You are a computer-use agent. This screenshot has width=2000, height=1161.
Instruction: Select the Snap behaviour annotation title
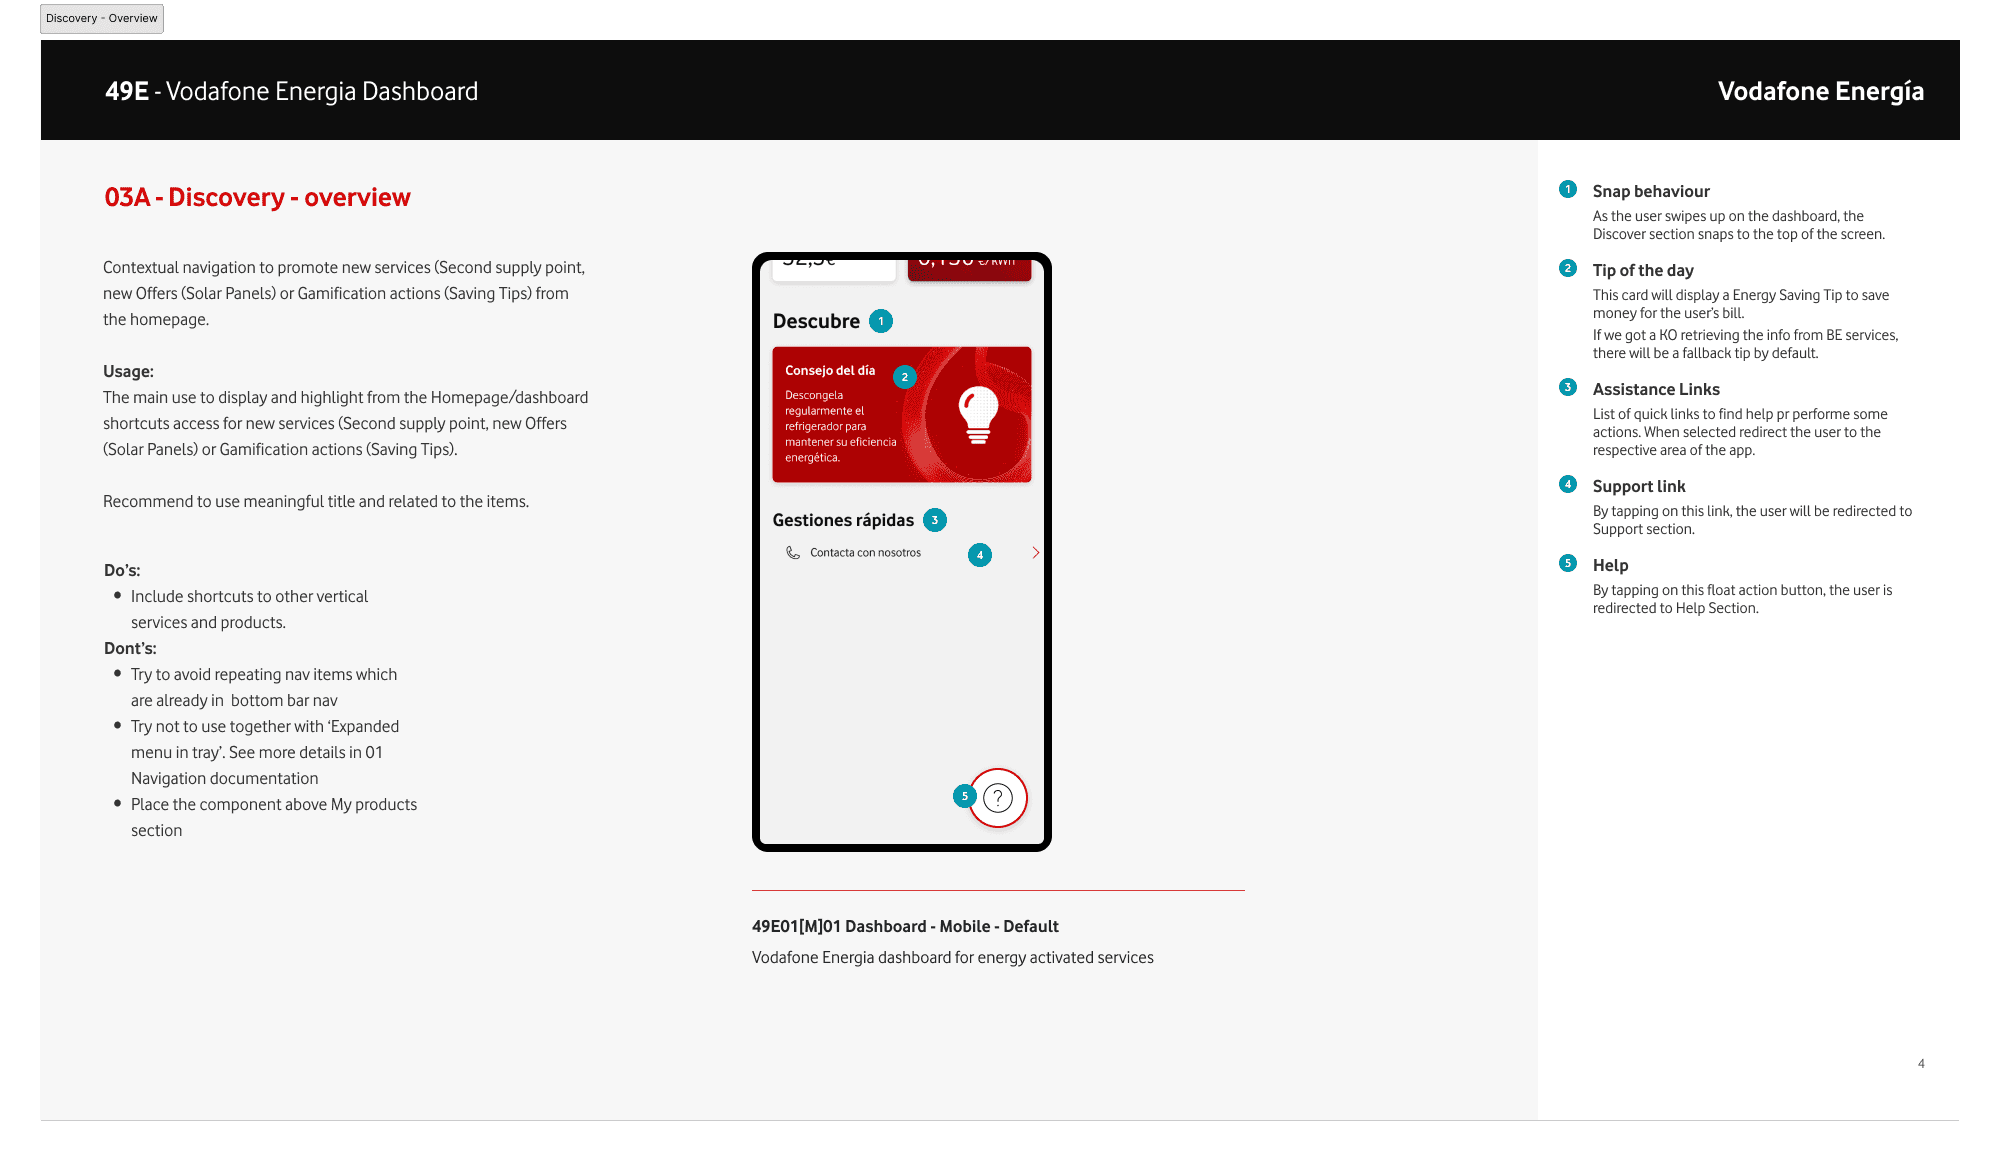click(1651, 191)
